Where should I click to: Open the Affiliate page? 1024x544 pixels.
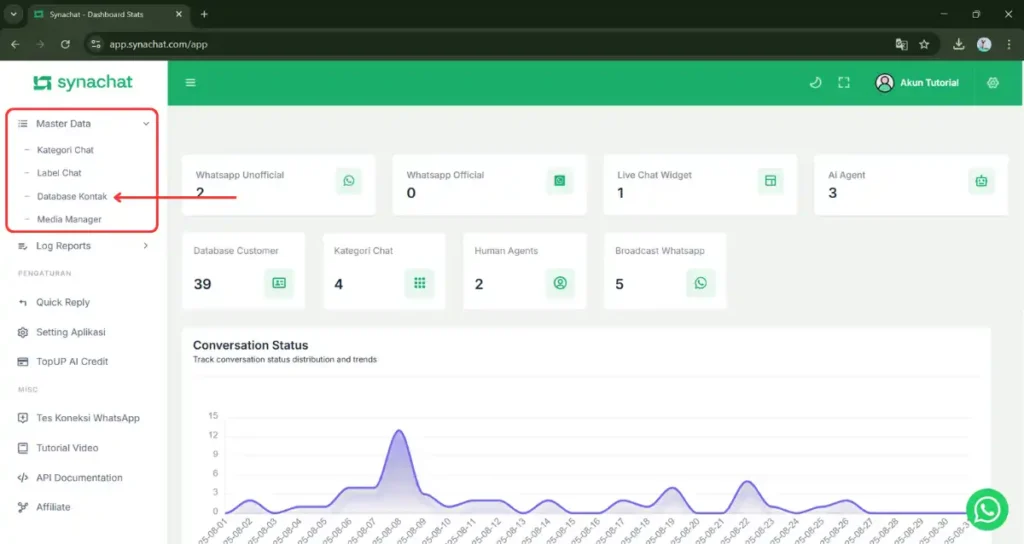tap(53, 507)
